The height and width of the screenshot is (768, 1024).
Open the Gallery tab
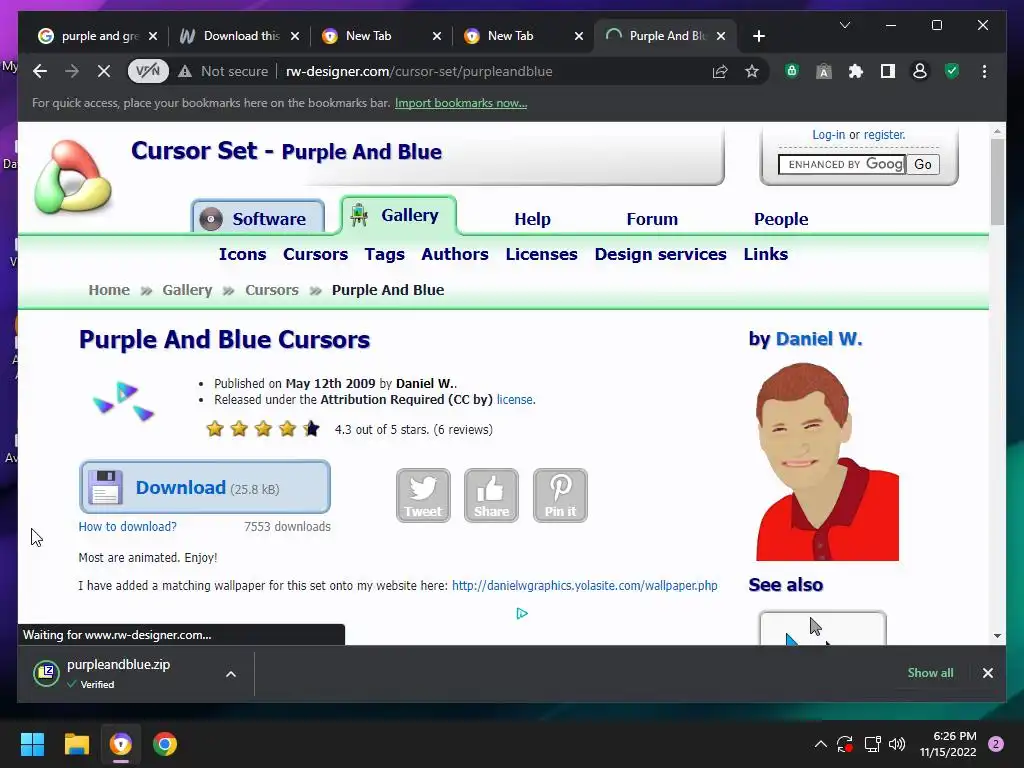click(x=398, y=215)
